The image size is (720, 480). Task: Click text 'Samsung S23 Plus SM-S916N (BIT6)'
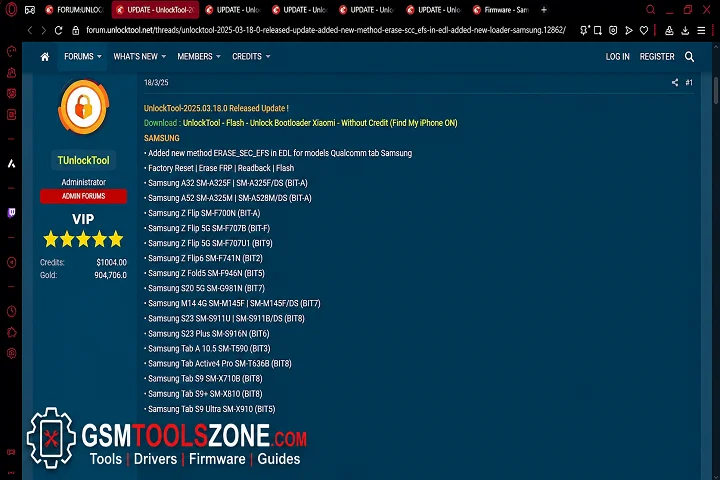[208, 334]
